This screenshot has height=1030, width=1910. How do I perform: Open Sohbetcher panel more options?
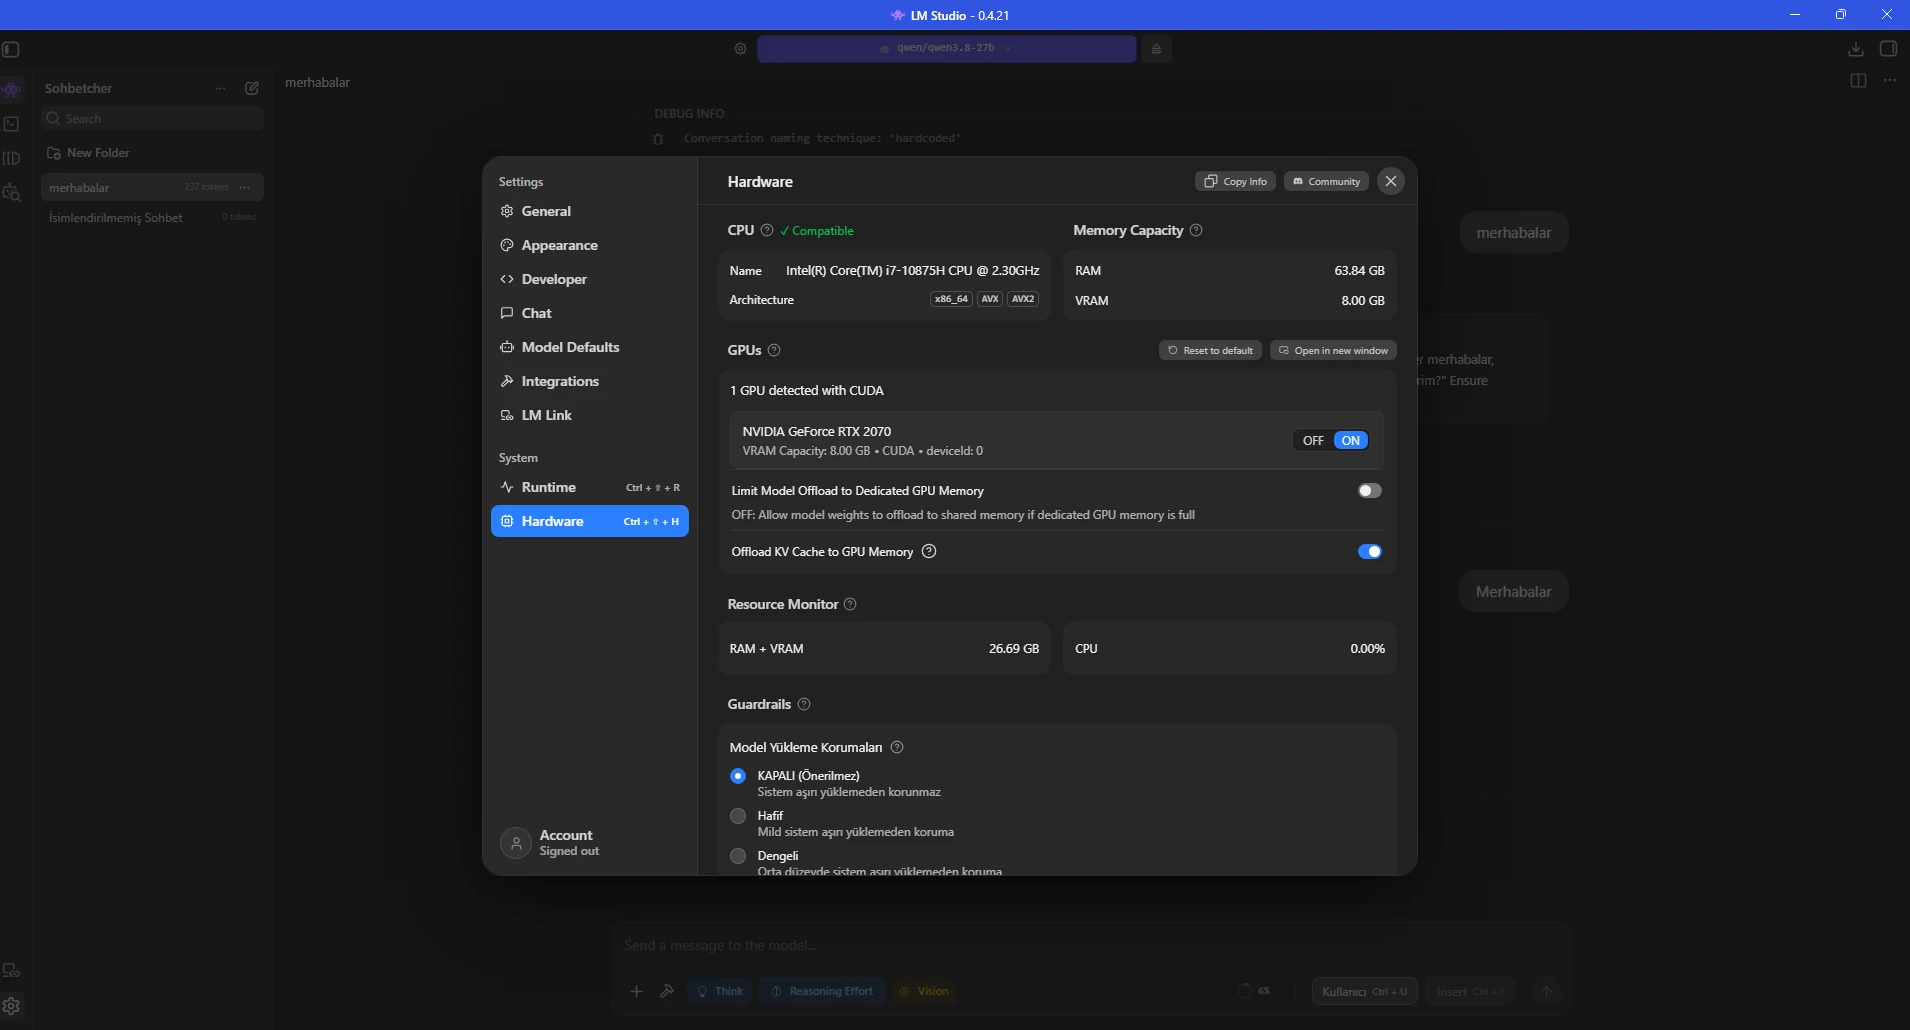click(x=220, y=88)
